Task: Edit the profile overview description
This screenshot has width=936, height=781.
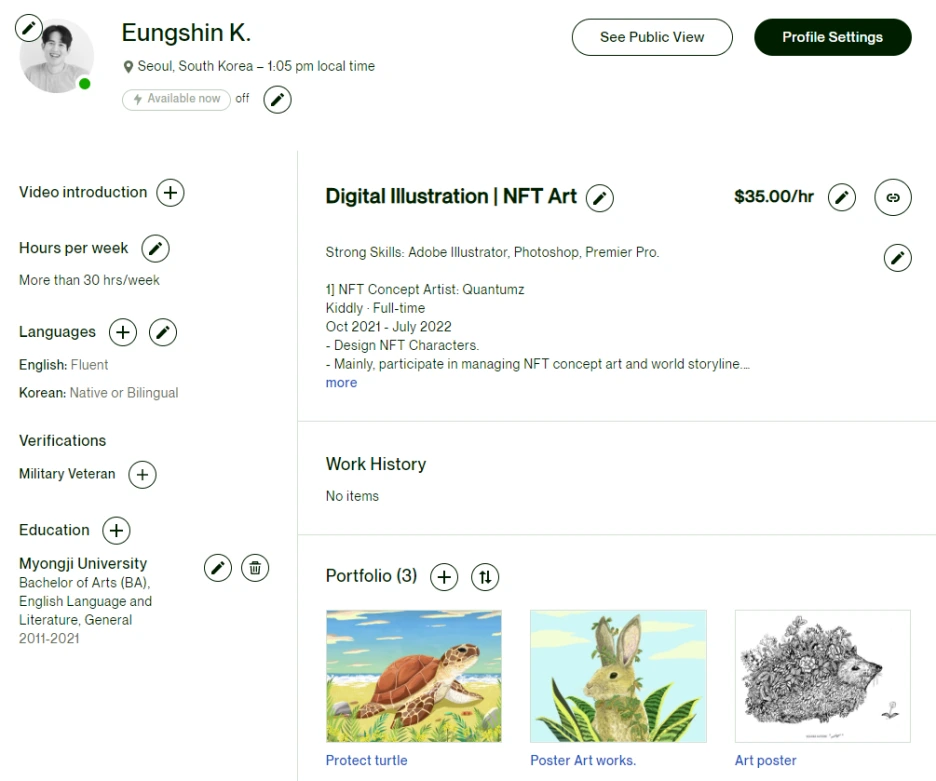Action: (898, 258)
